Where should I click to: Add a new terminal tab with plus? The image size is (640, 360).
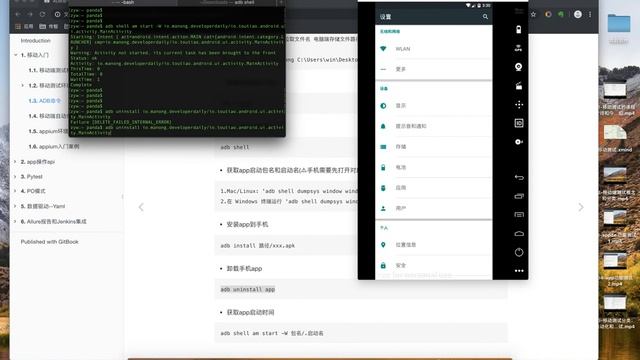pyautogui.click(x=281, y=2)
